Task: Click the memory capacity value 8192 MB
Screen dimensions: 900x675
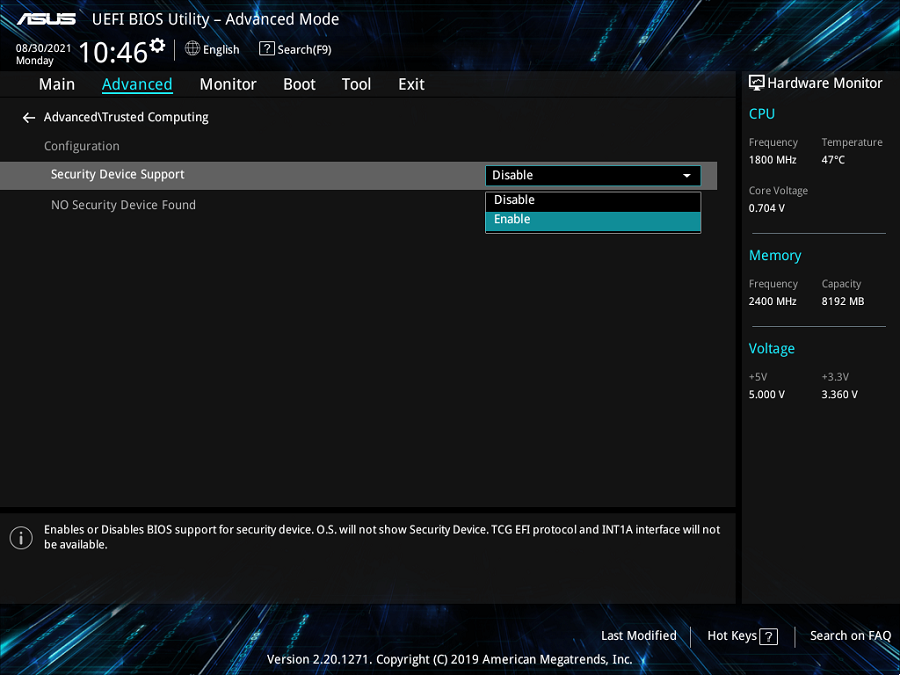Action: [x=843, y=301]
